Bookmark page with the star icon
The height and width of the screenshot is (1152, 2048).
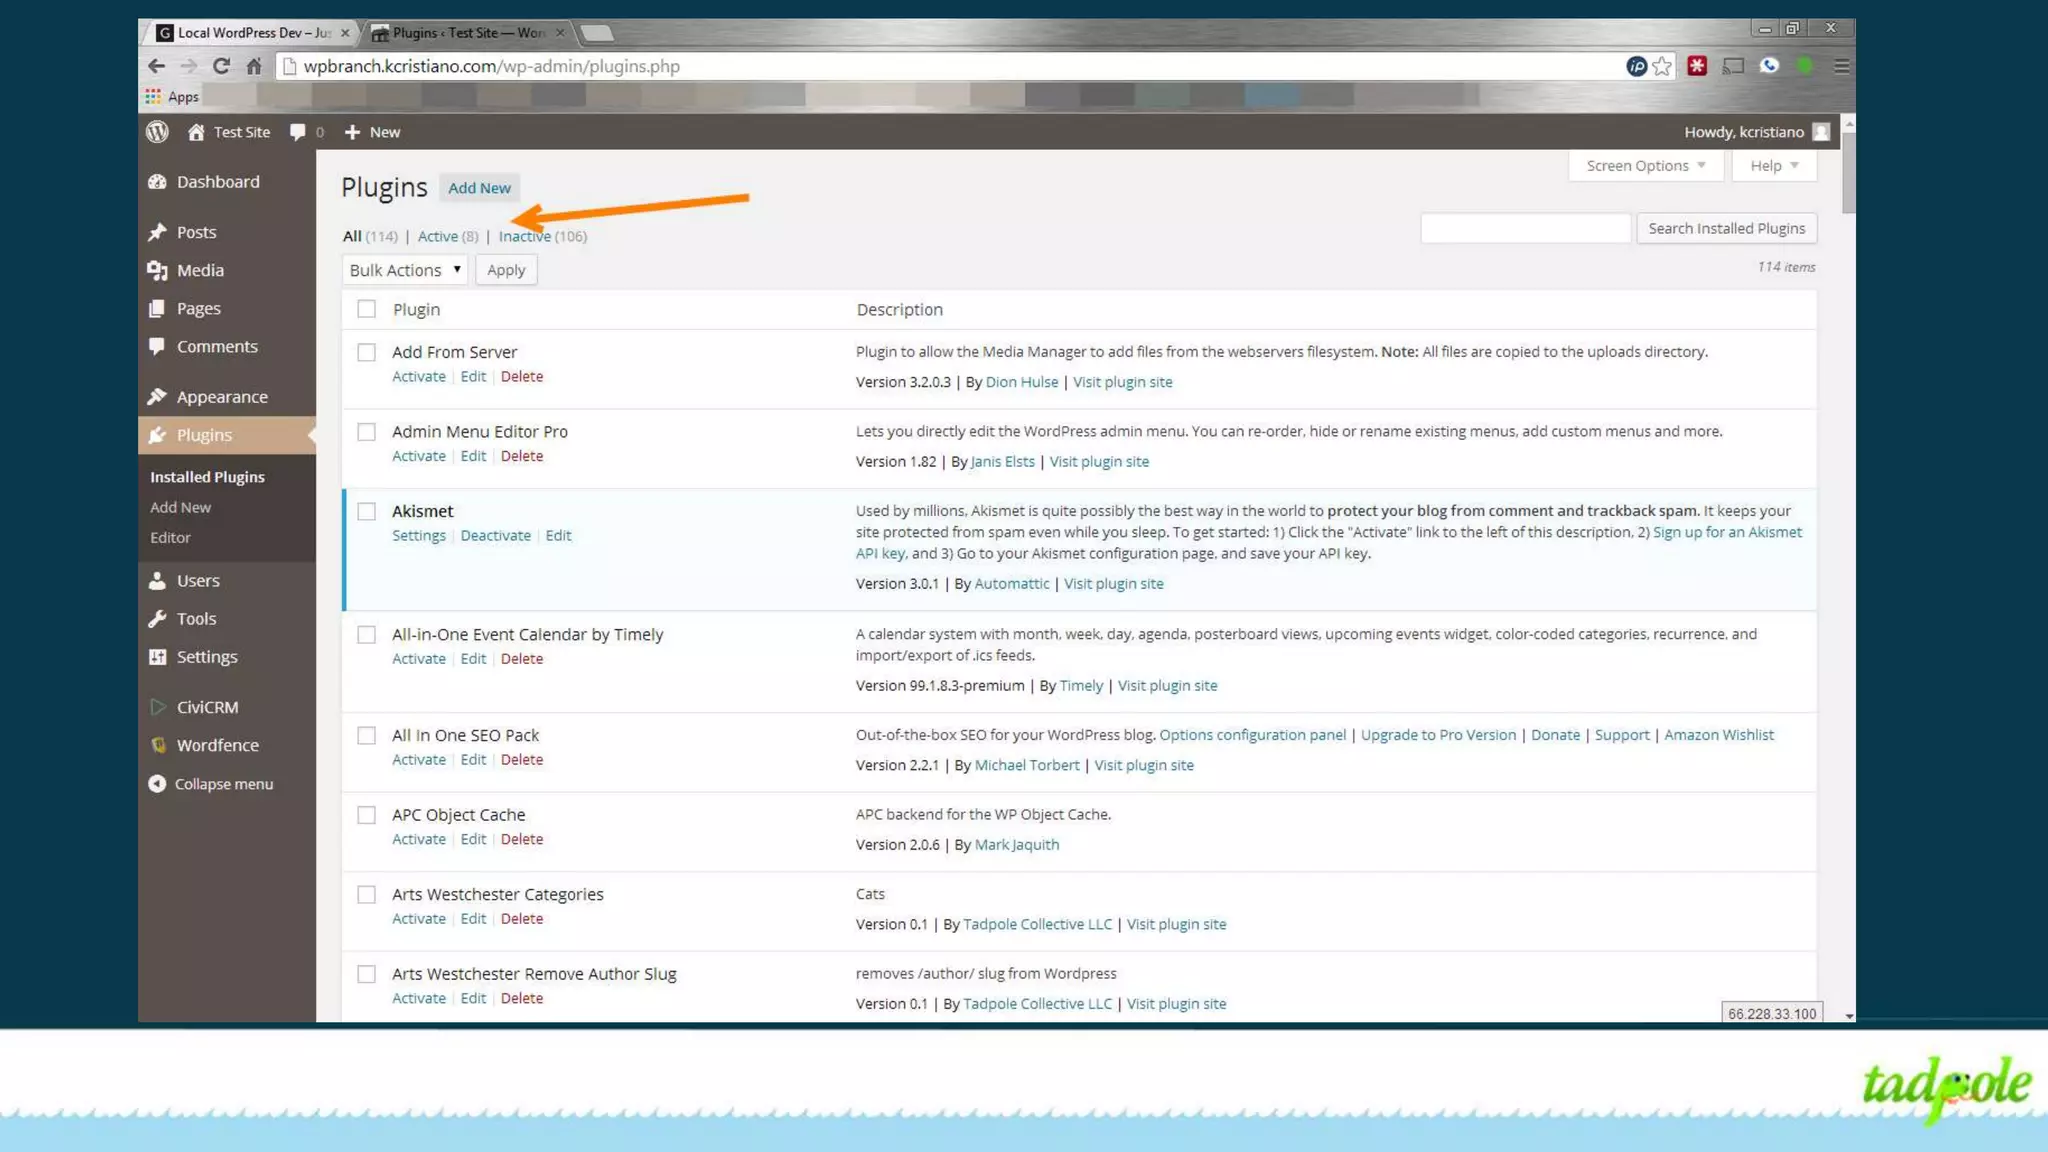pyautogui.click(x=1662, y=66)
